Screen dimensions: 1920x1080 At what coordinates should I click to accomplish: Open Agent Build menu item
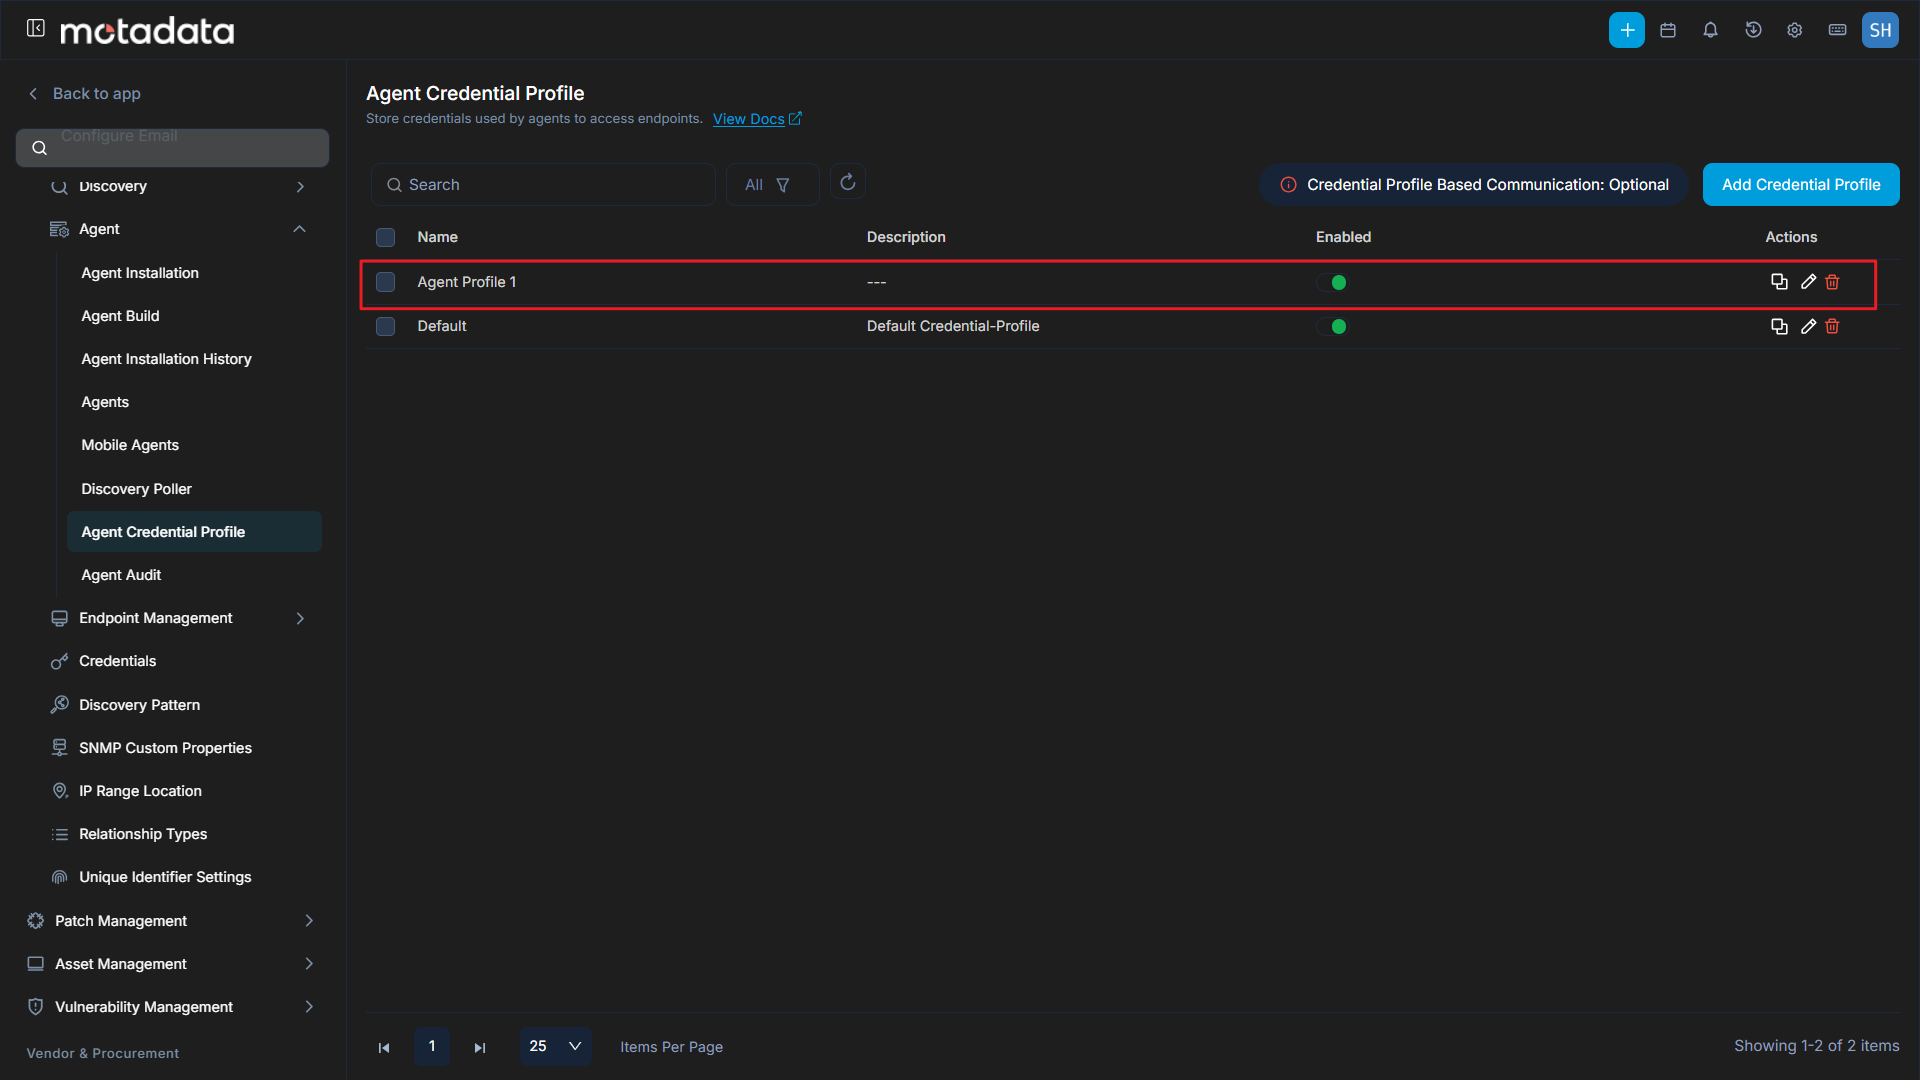pos(120,316)
